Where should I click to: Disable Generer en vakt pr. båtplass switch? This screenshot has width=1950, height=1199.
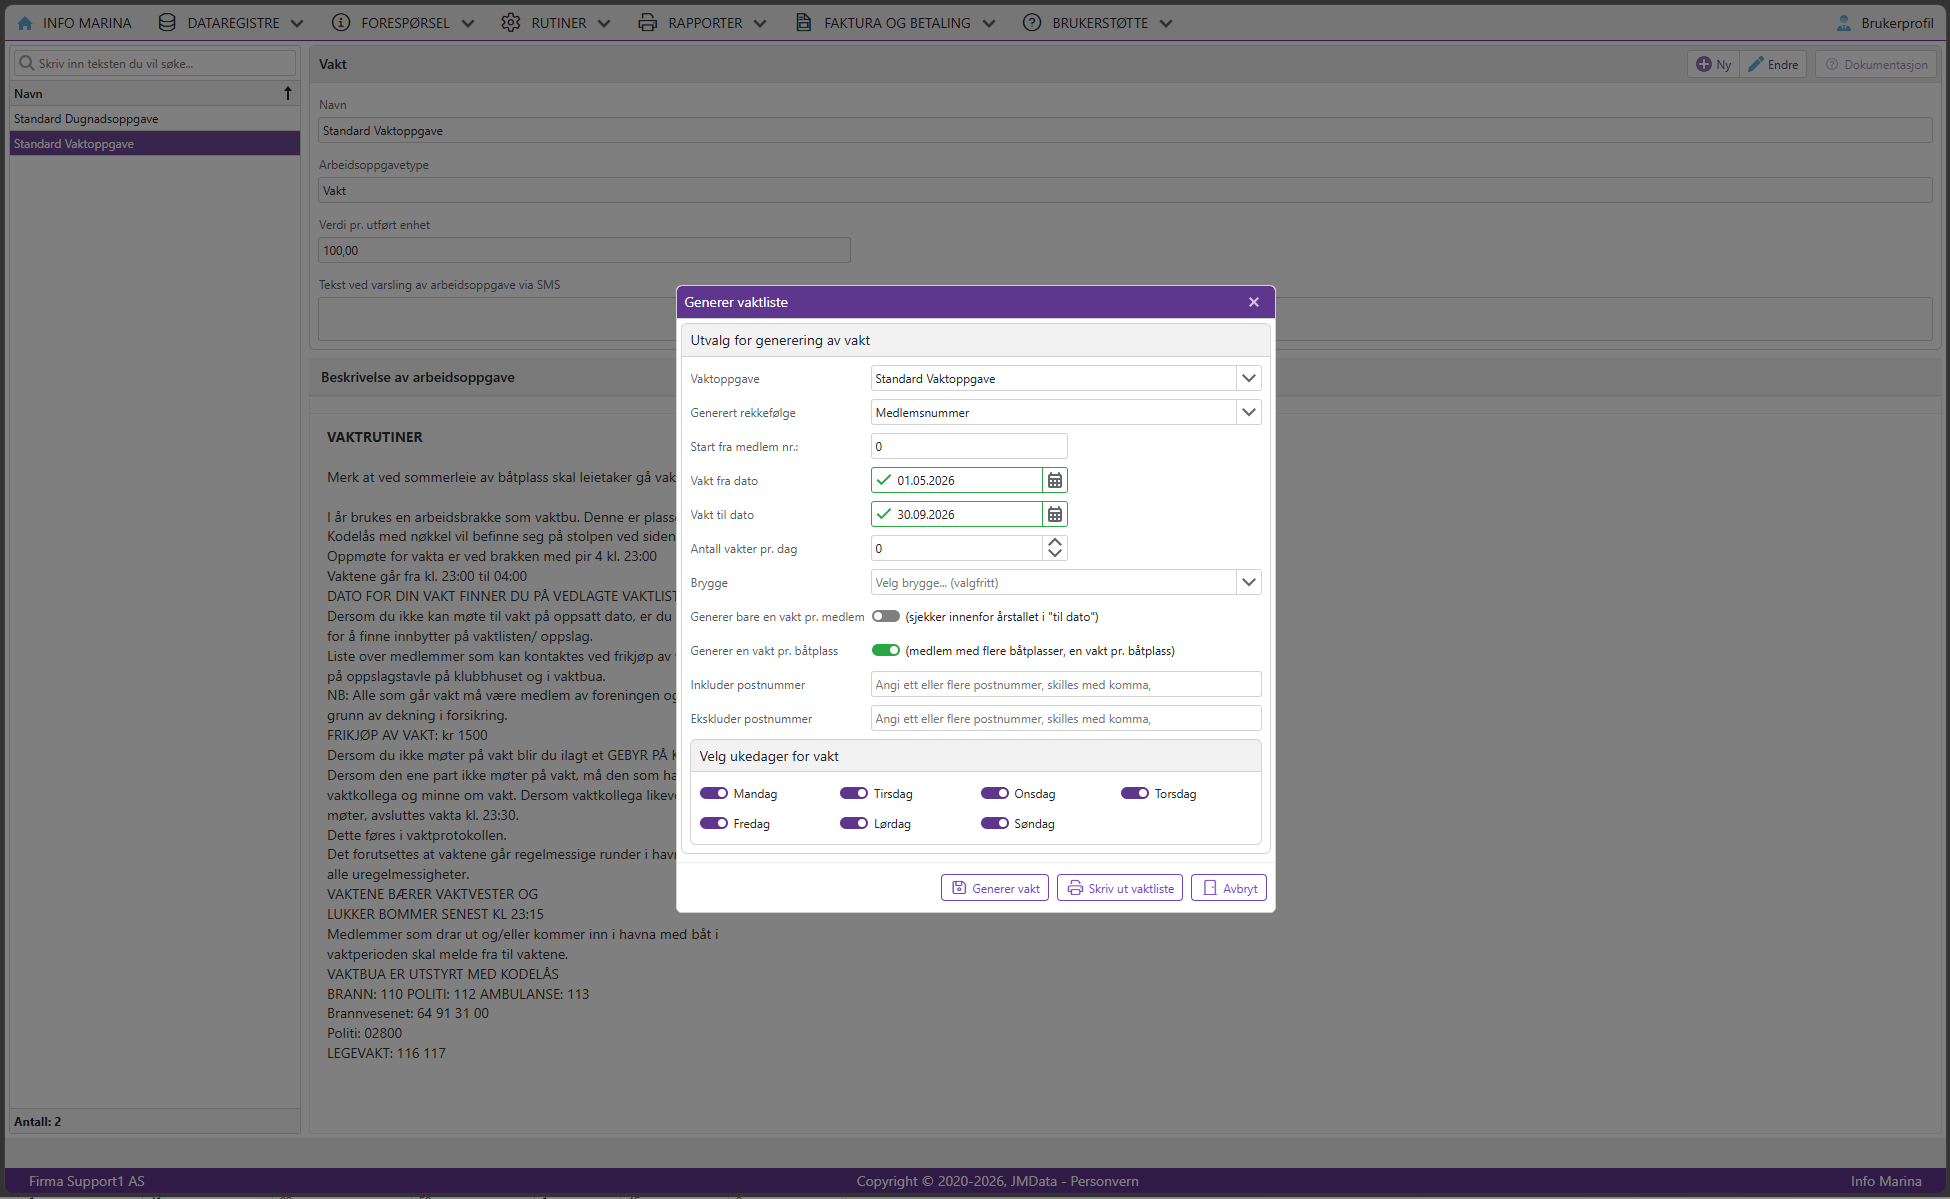pyautogui.click(x=886, y=651)
